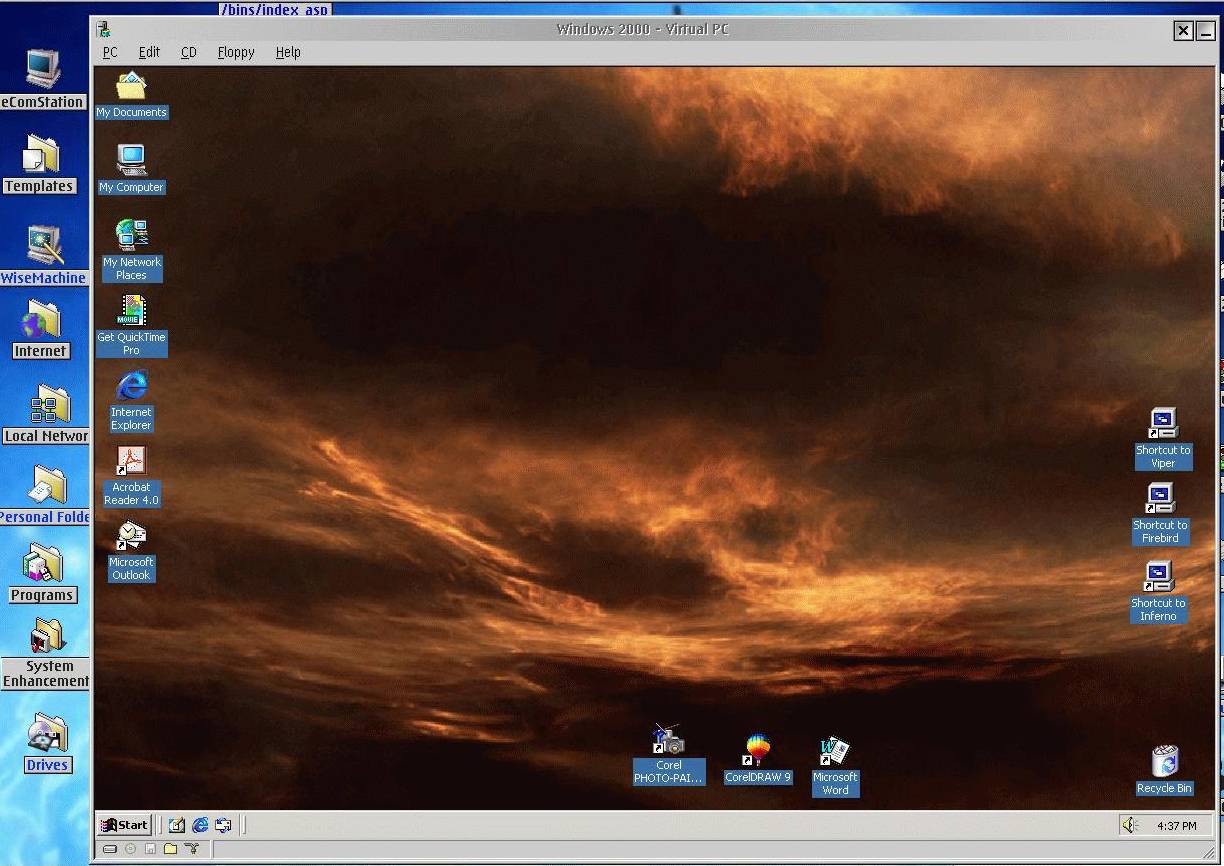
Task: Click the hard disk status icon
Action: [110, 849]
